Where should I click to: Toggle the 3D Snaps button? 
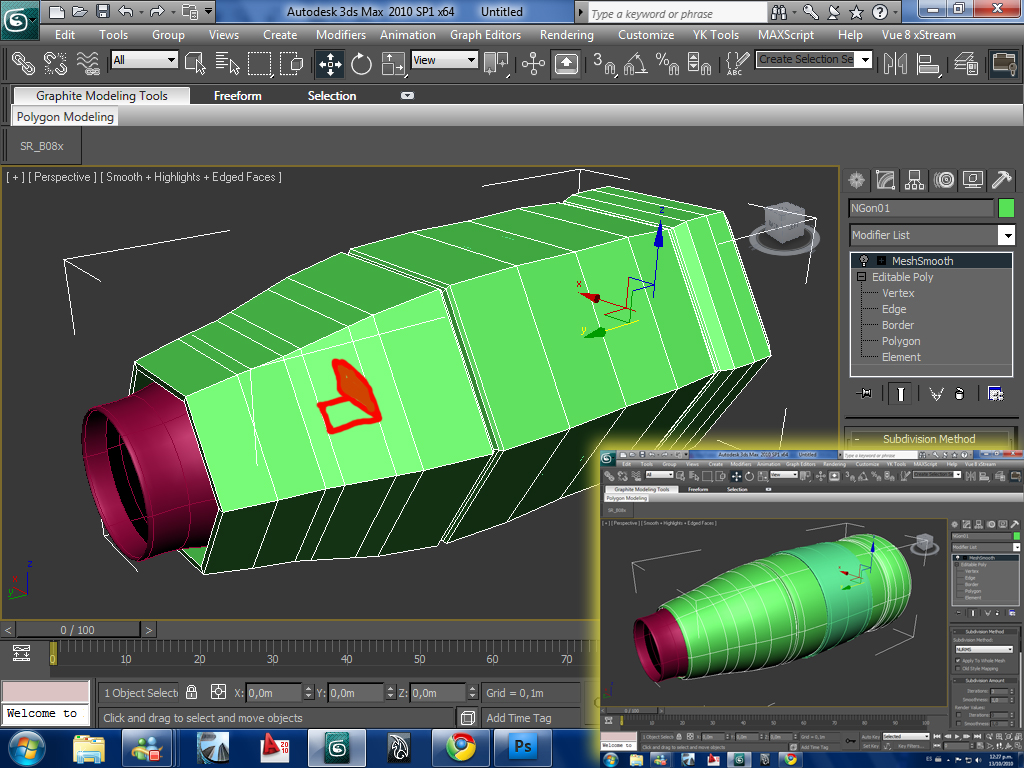(x=605, y=63)
